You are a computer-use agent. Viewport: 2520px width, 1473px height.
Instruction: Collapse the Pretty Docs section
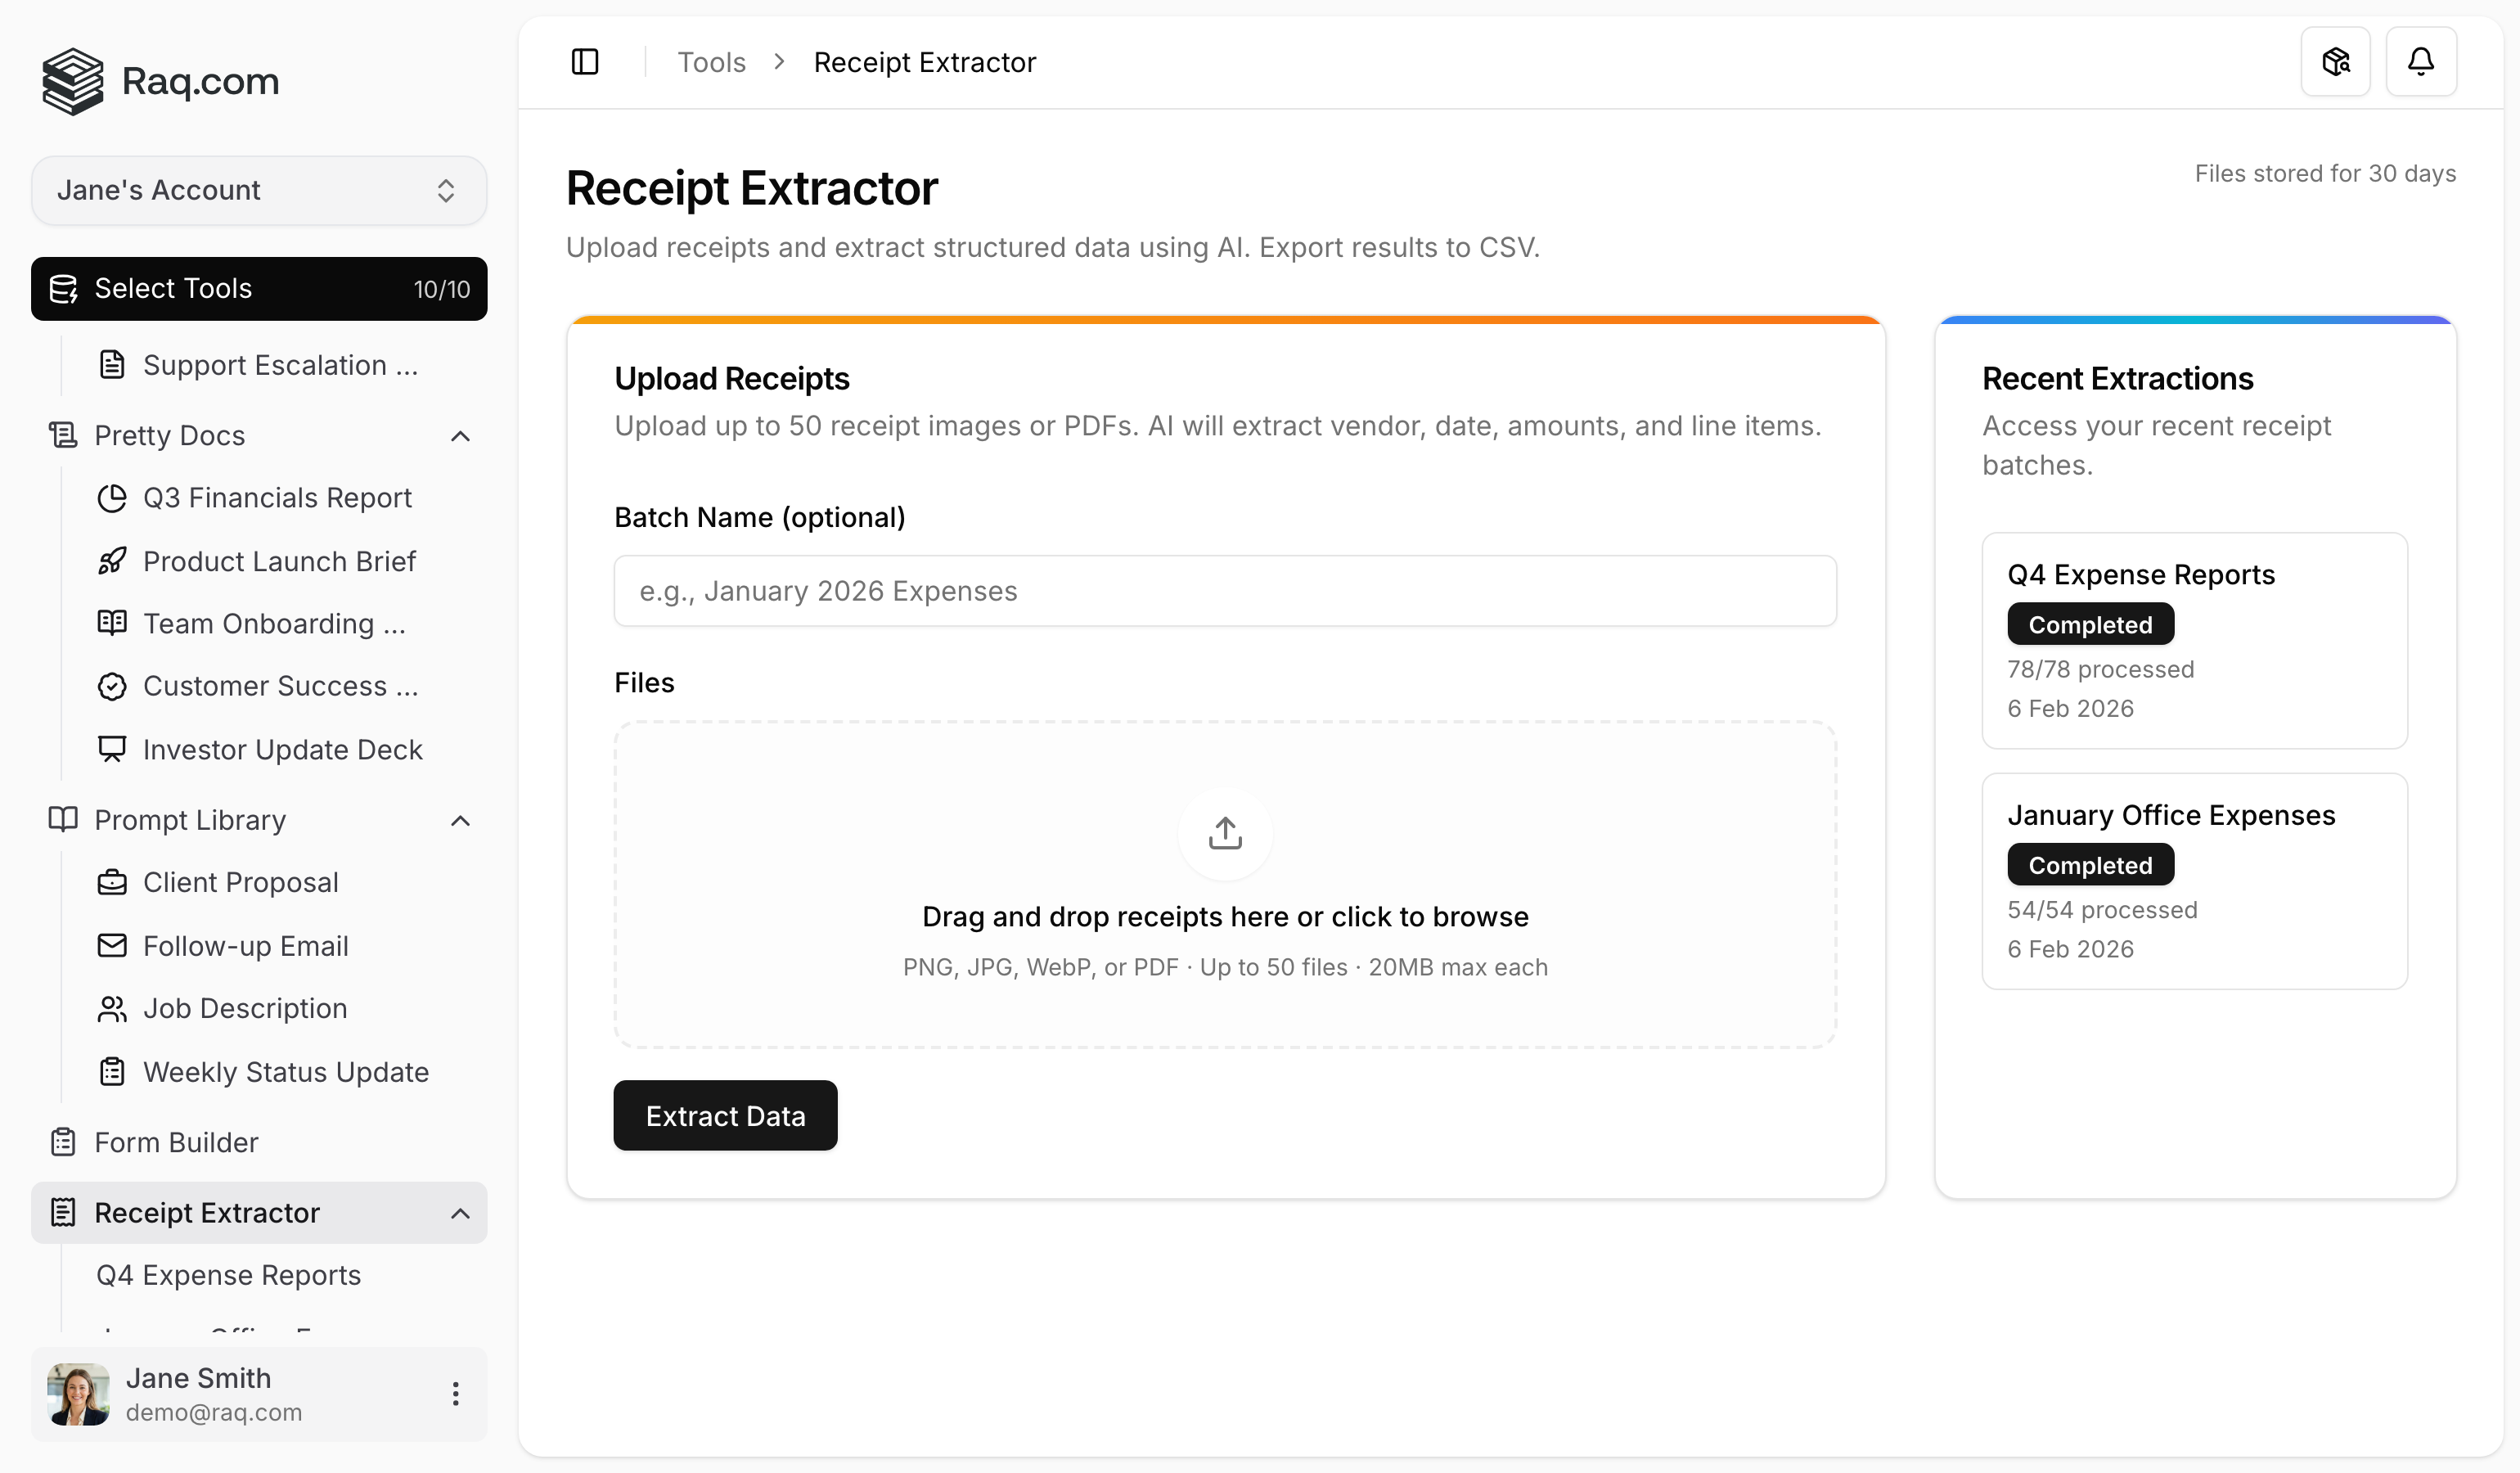pos(460,435)
